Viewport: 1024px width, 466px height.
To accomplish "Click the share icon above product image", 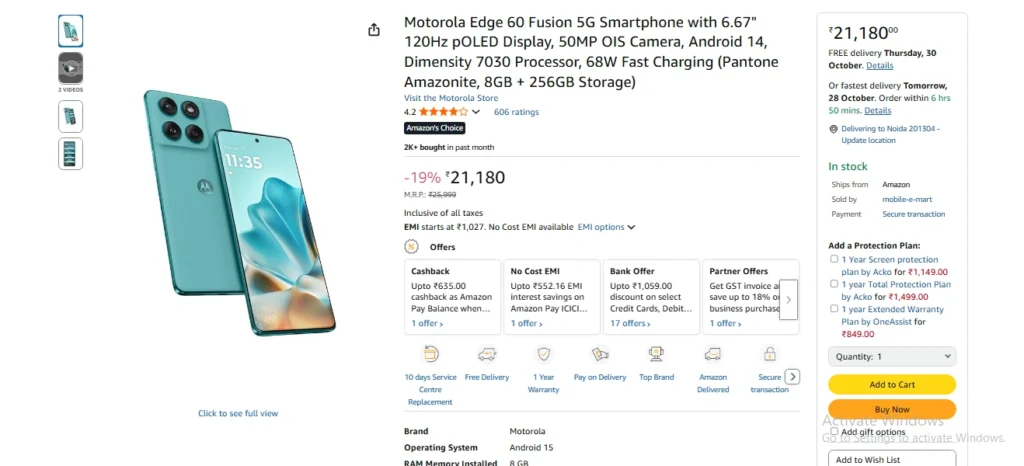I will click(374, 30).
